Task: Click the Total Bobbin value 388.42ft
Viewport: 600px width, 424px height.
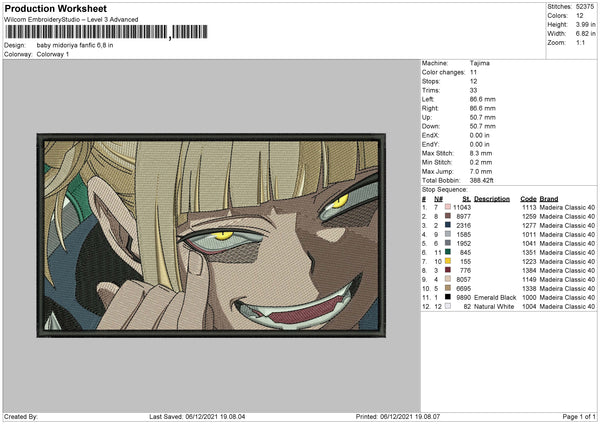Action: (481, 180)
